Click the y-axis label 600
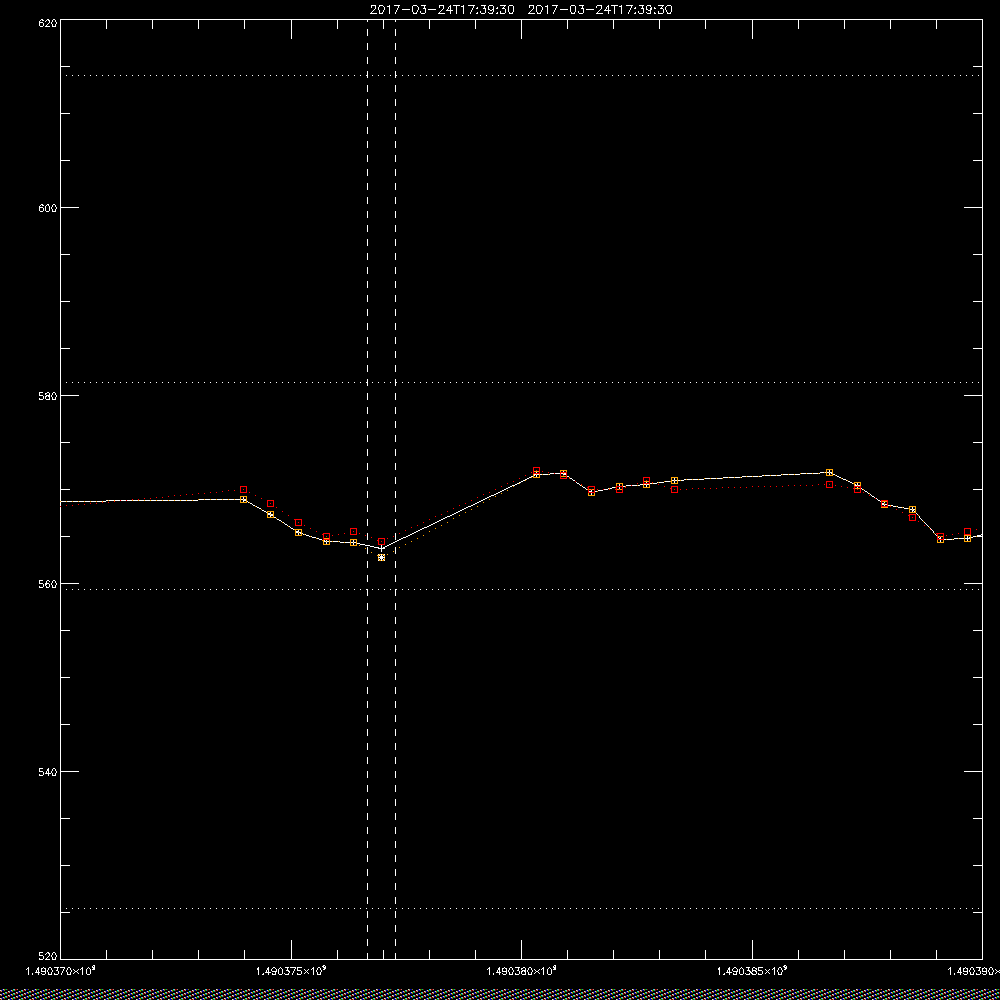The width and height of the screenshot is (1000, 1000). [x=48, y=207]
